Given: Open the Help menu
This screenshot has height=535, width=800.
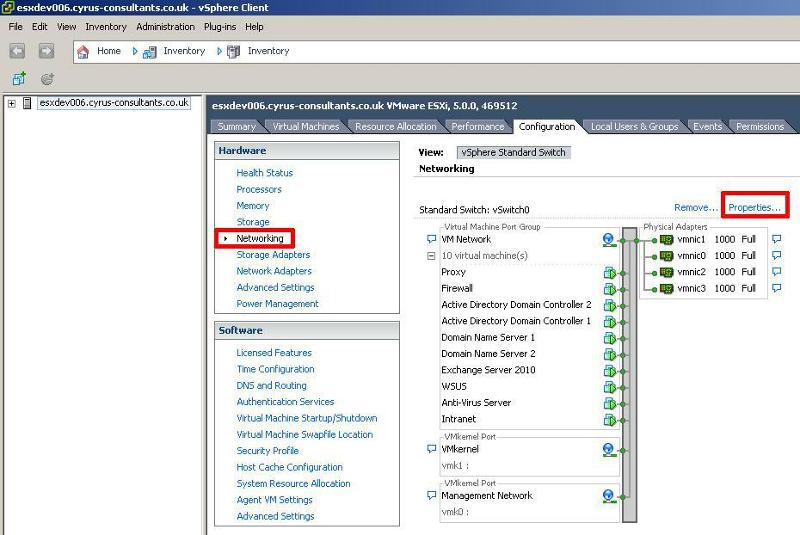Looking at the screenshot, I should point(254,27).
